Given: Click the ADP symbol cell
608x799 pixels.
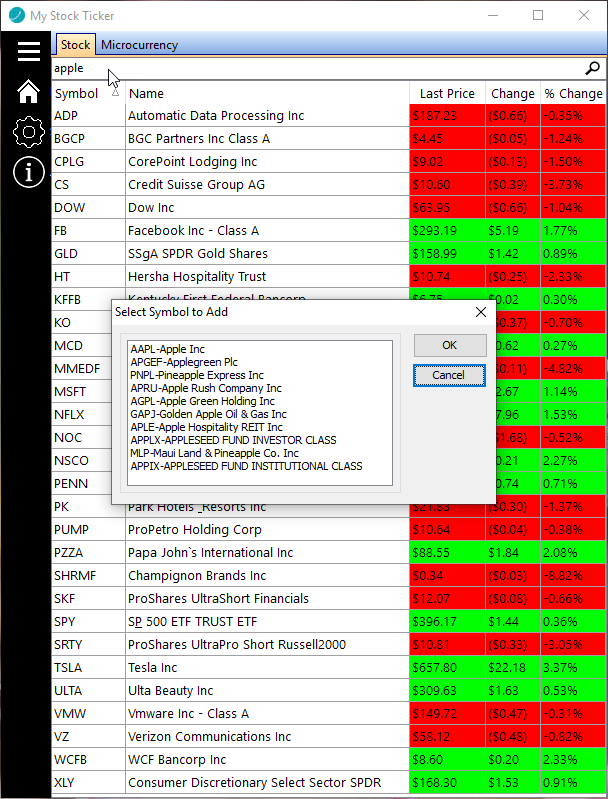Looking at the screenshot, I should (88, 116).
